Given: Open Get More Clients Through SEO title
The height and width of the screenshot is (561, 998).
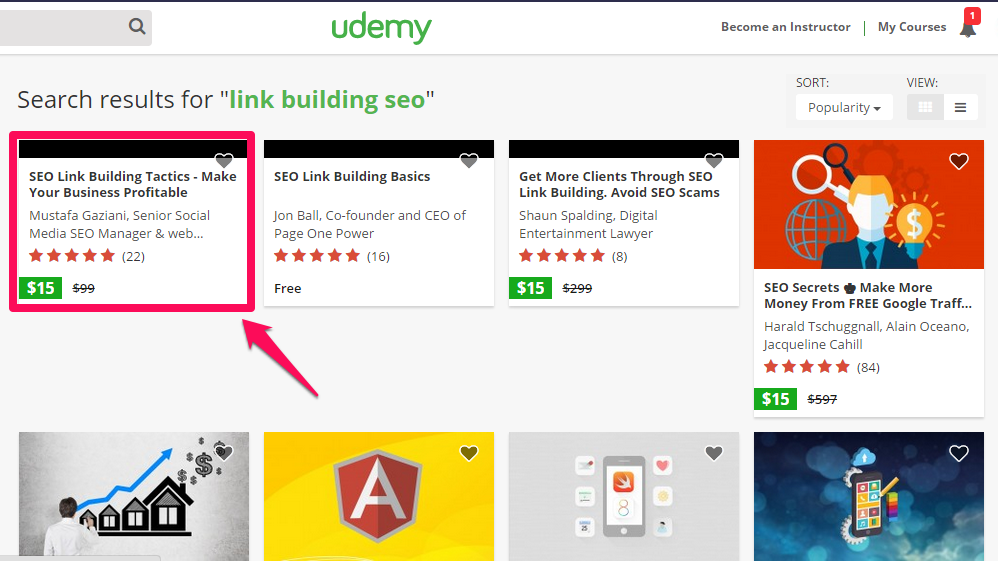Looking at the screenshot, I should [619, 184].
